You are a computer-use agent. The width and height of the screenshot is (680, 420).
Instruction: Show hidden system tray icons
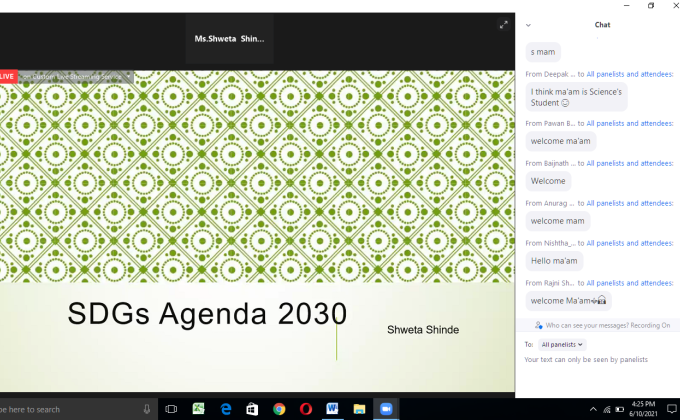click(593, 409)
